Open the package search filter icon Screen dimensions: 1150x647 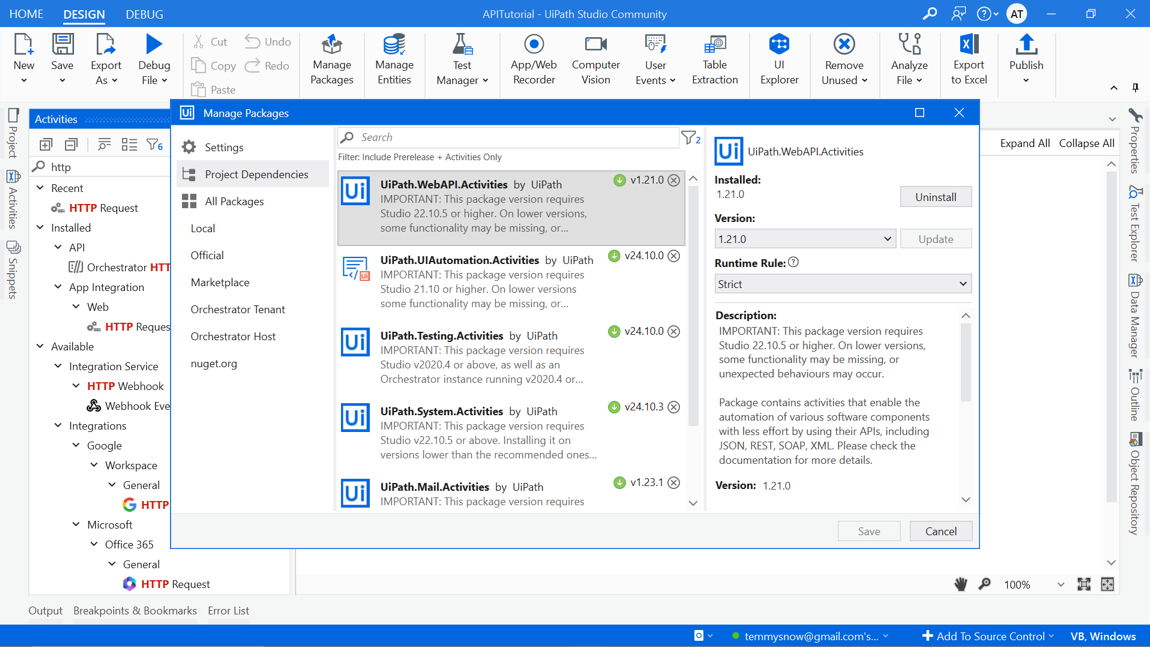pyautogui.click(x=689, y=138)
